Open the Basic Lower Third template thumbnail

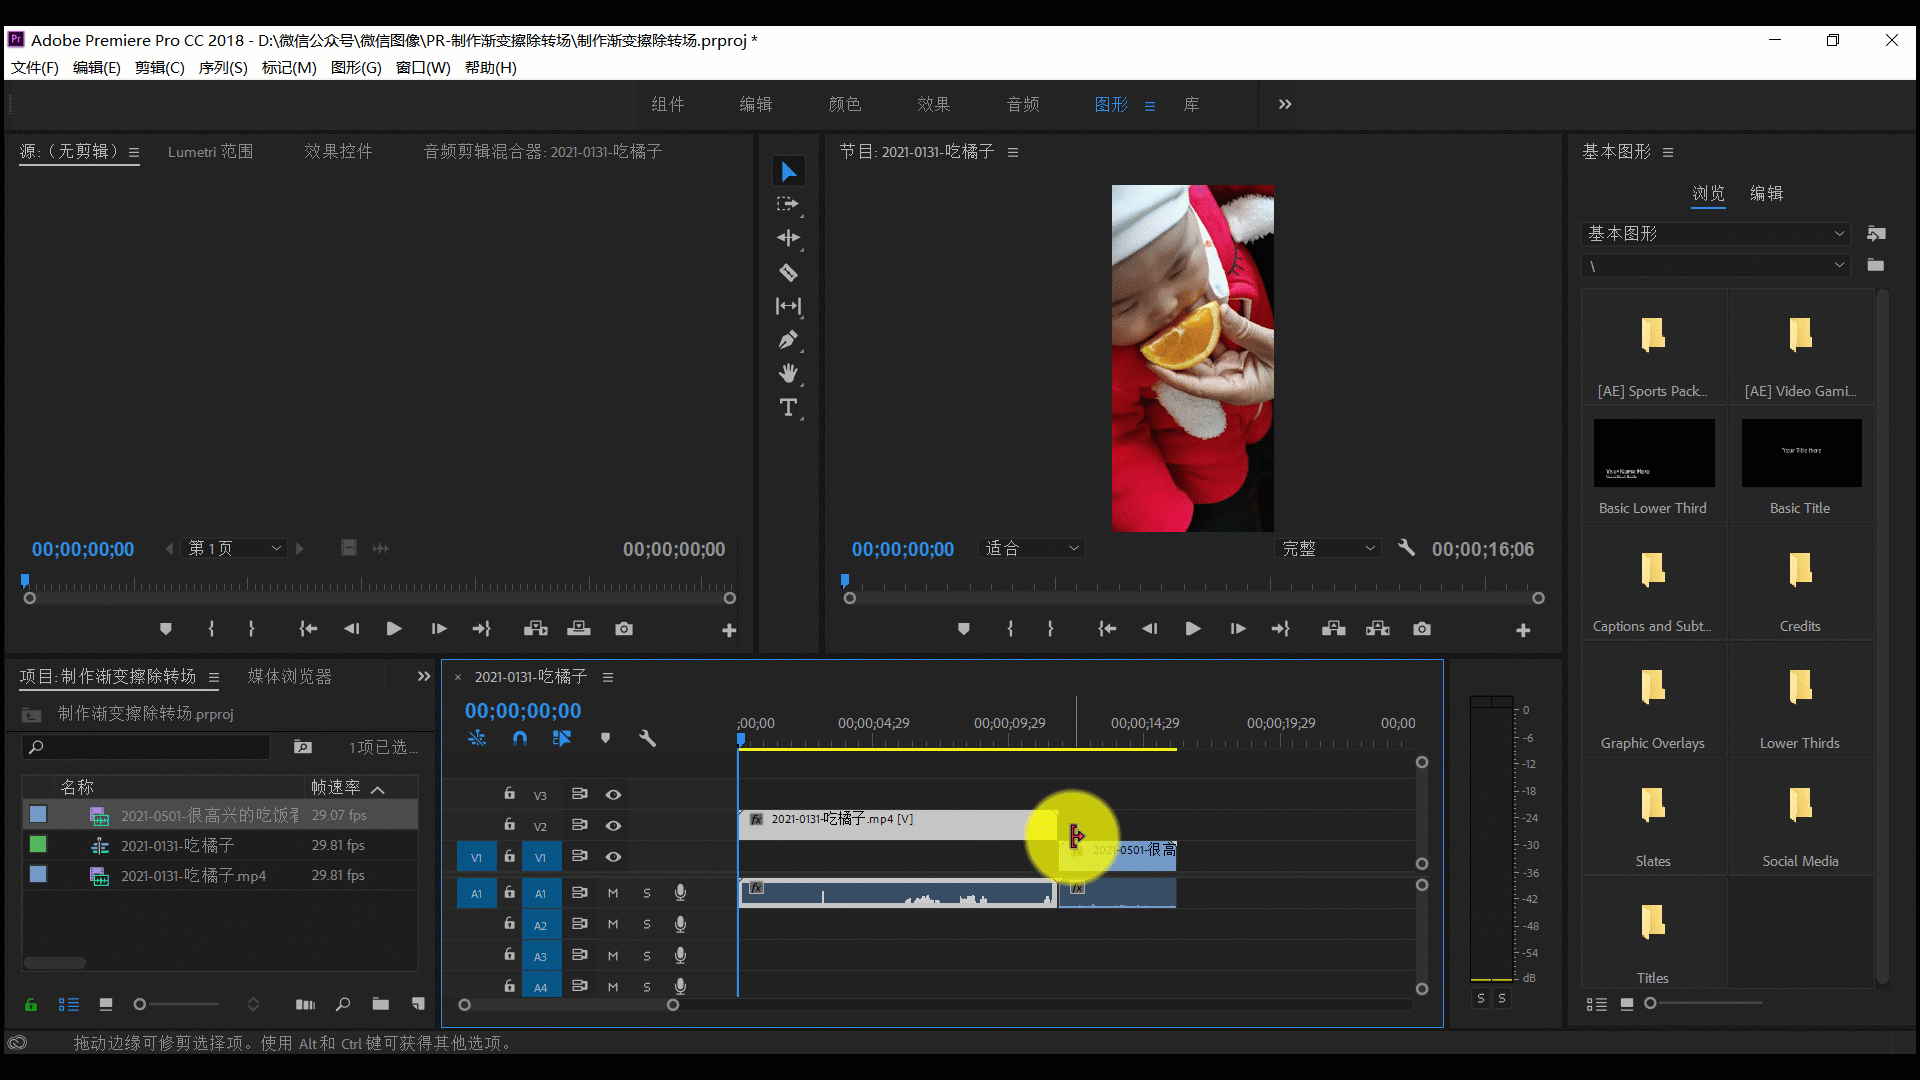coord(1653,453)
